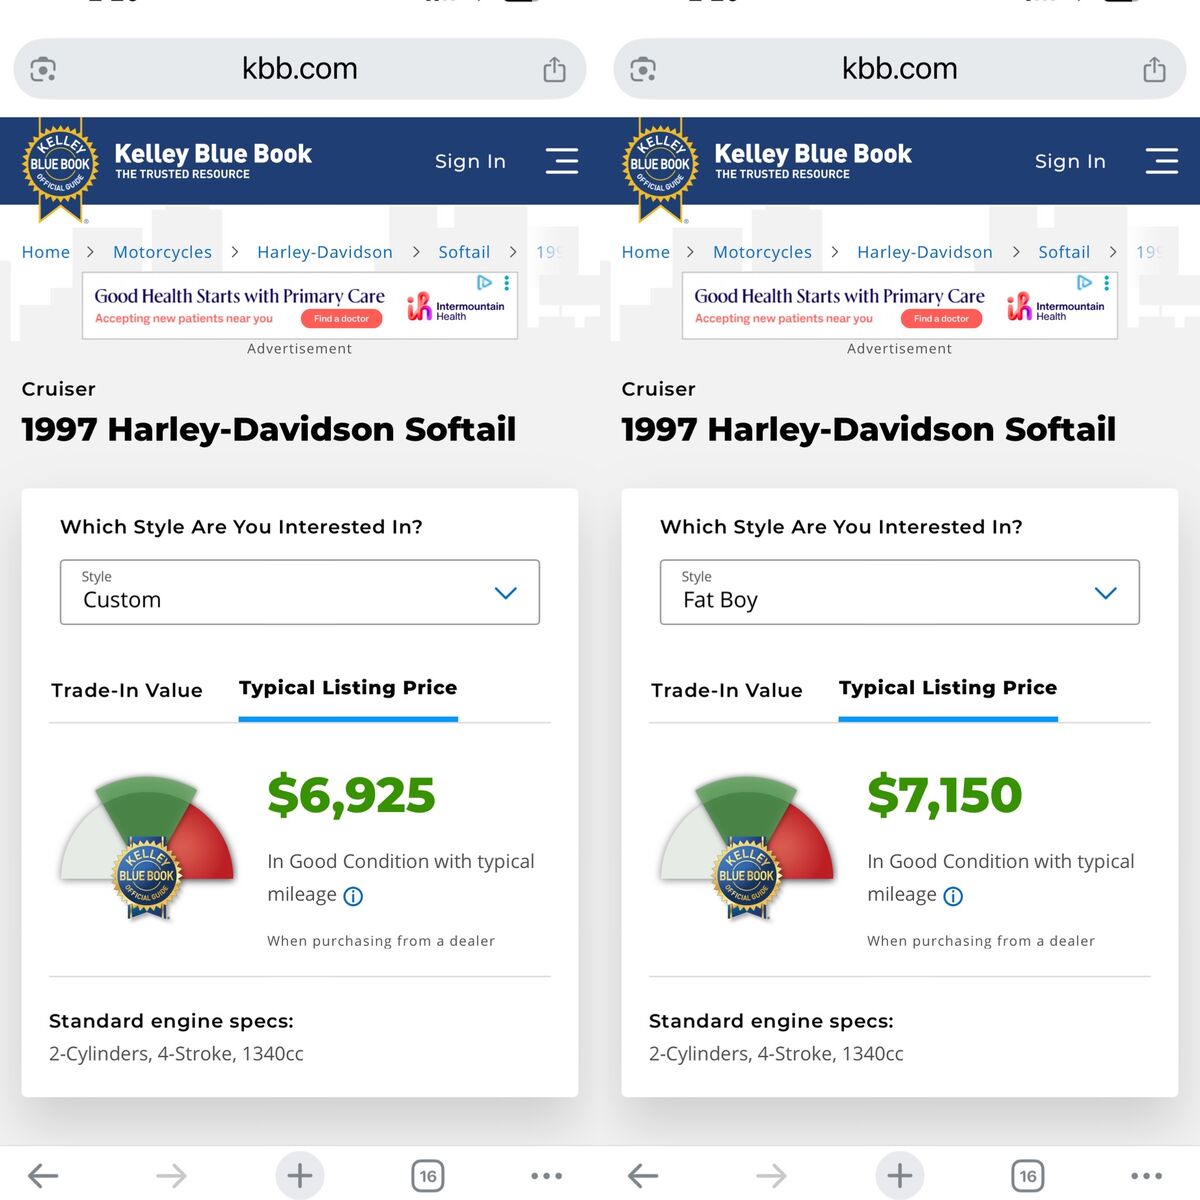Screen dimensions: 1200x1200
Task: Open the ad options icon on left advertisement
Action: click(x=507, y=283)
